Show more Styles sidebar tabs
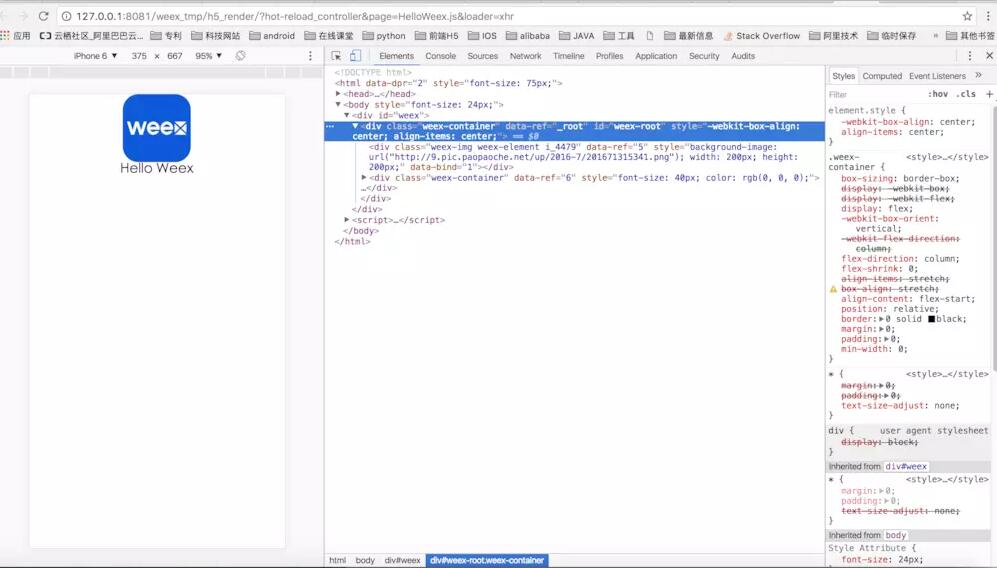 (x=979, y=75)
